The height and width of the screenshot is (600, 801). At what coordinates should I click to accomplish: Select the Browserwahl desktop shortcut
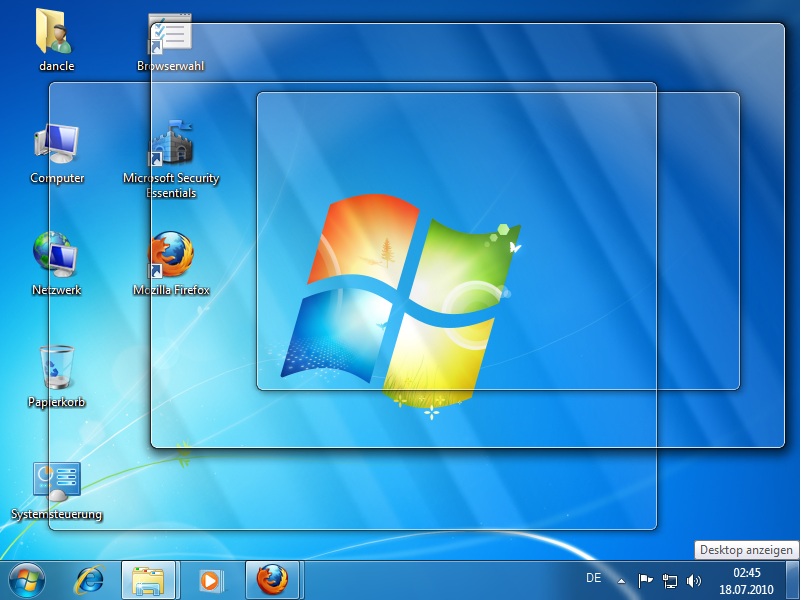pos(169,35)
